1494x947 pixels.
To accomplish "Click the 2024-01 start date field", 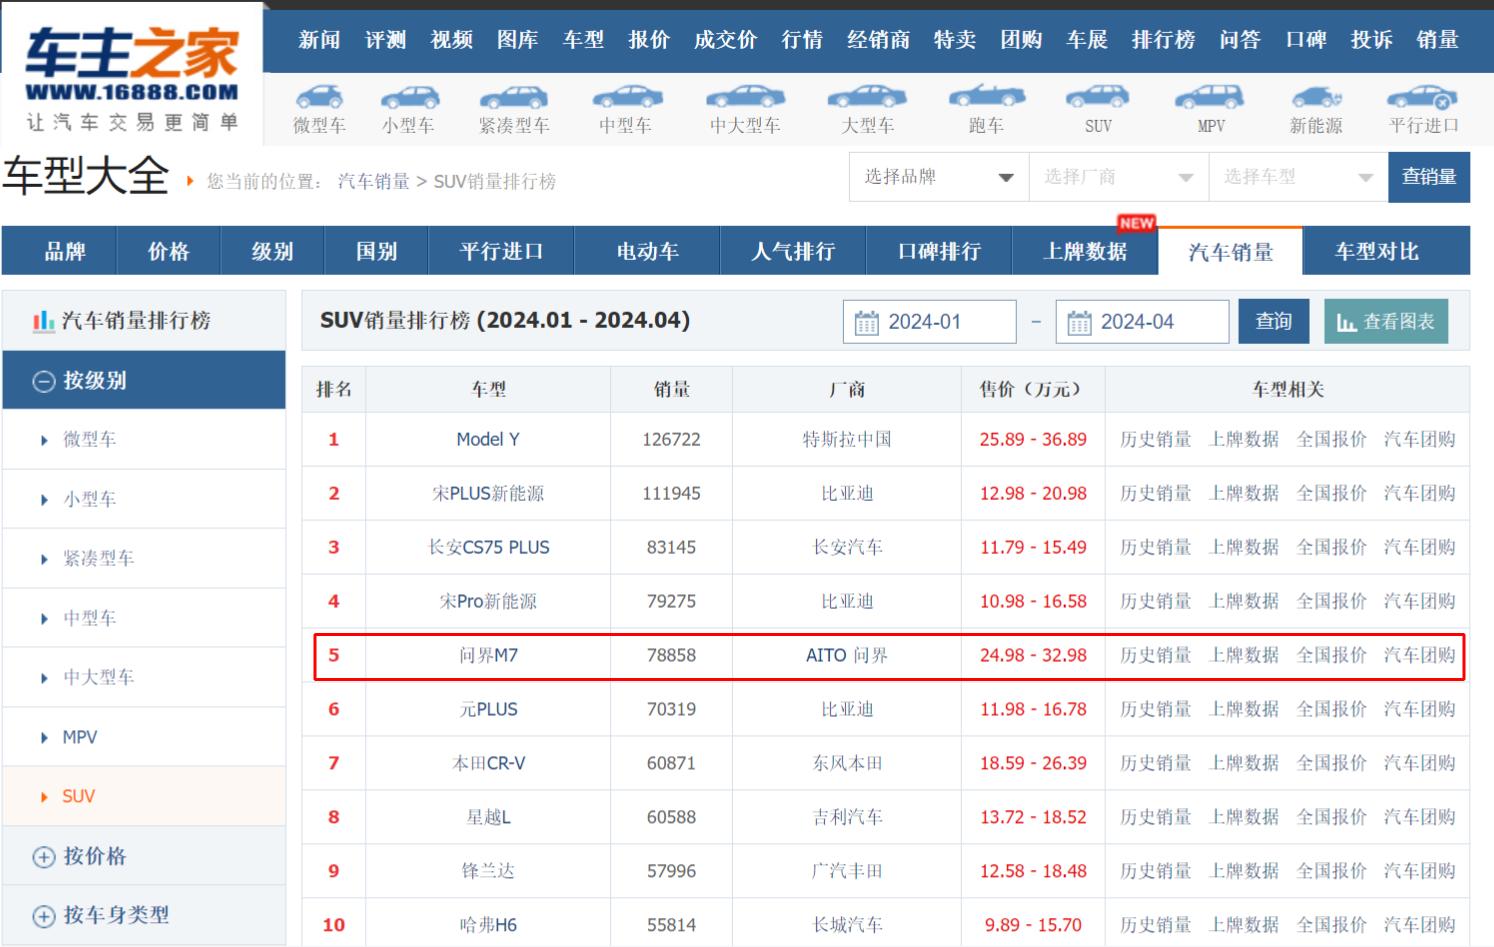I will click(929, 322).
